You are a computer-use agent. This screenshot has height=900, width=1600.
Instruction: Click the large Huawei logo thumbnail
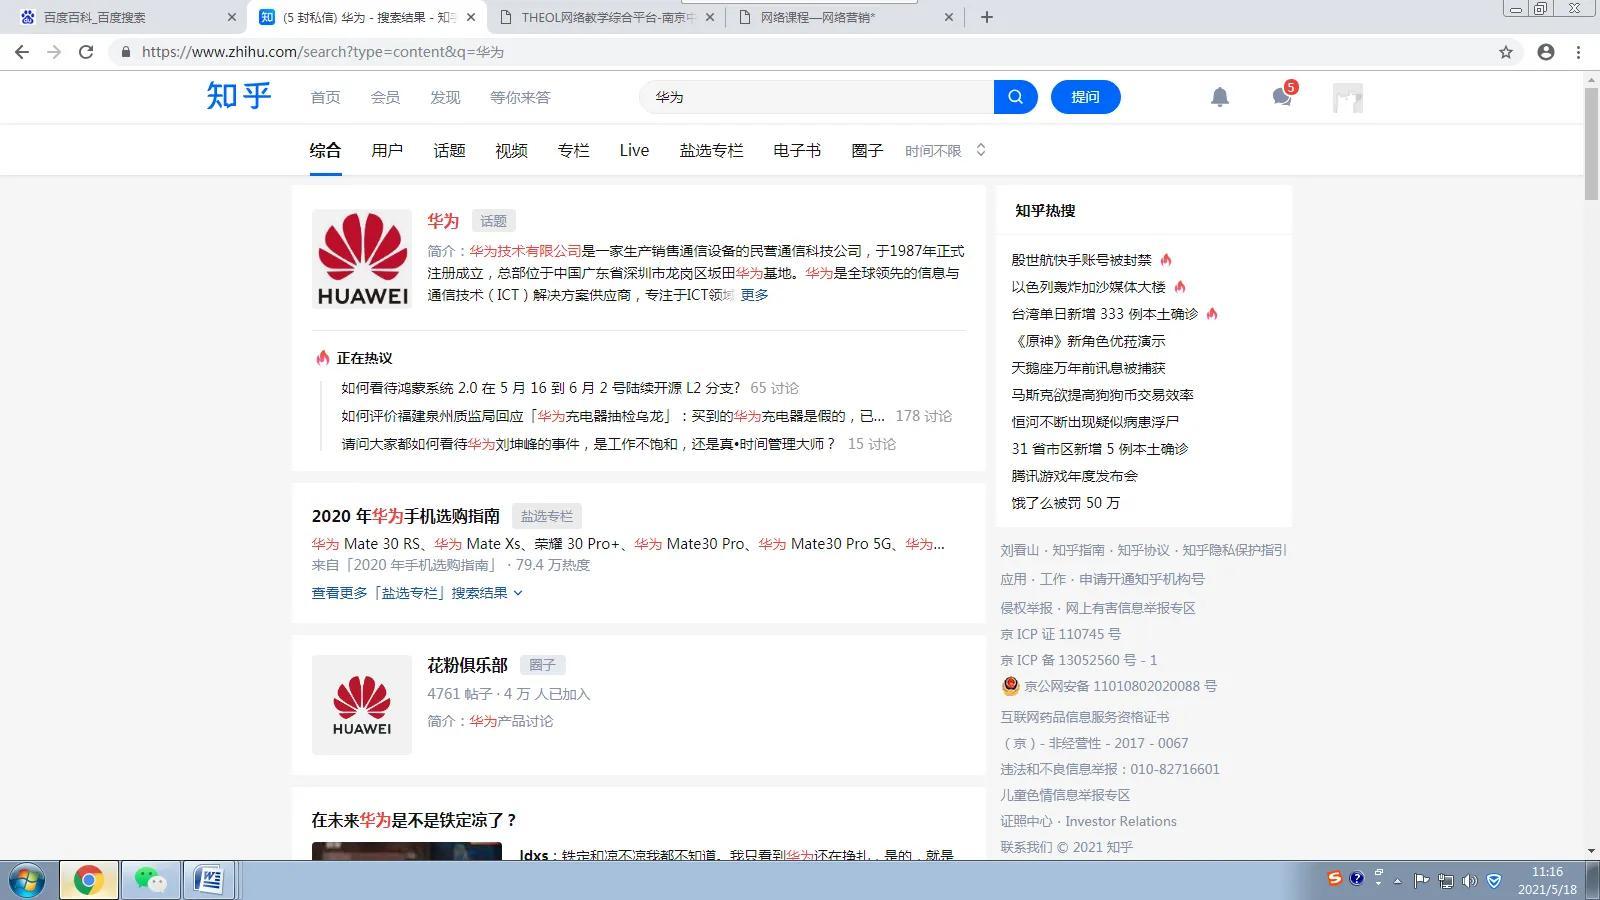(362, 259)
